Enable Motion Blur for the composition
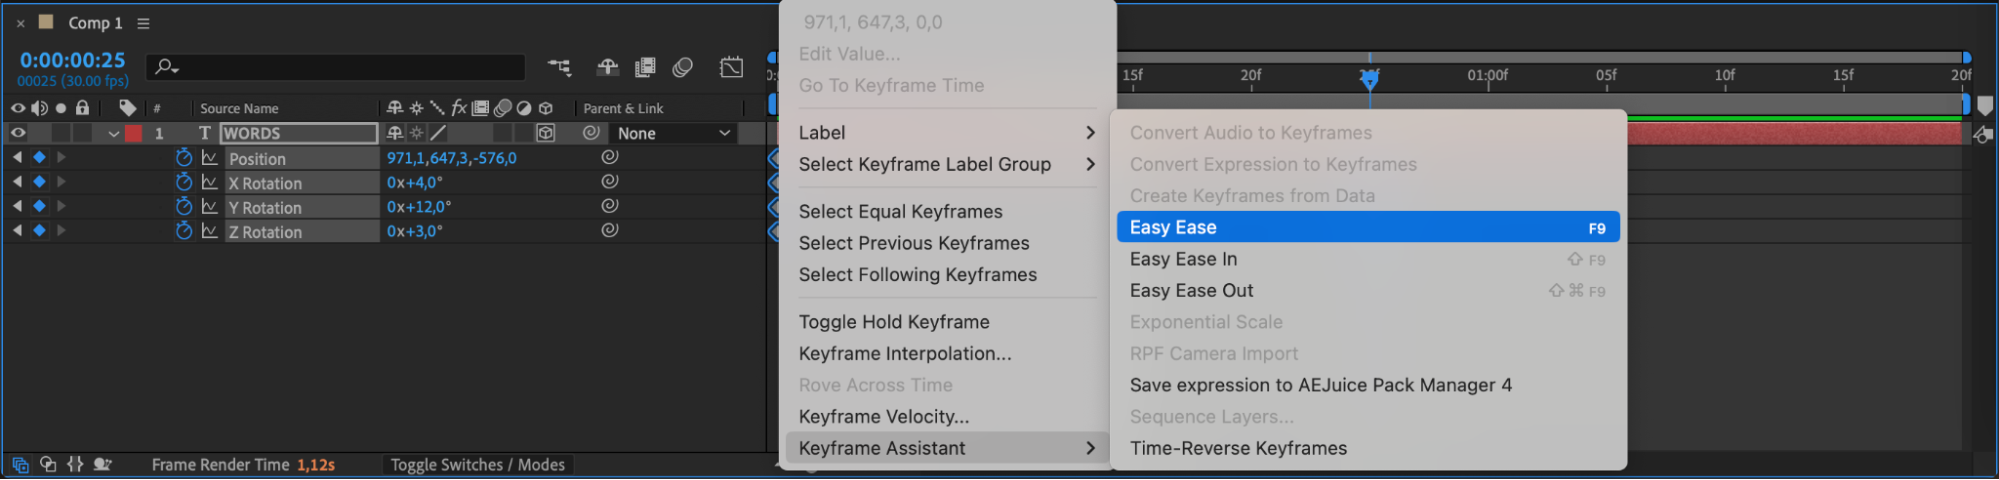 click(683, 67)
